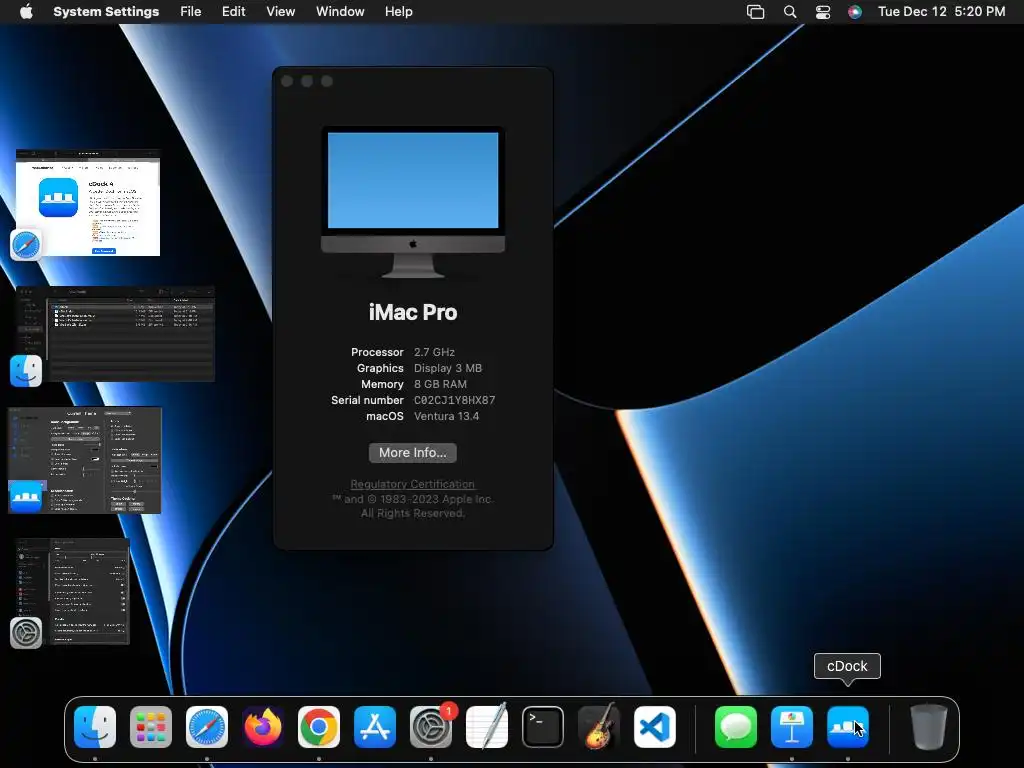
Task: Open Finder from the Dock
Action: coord(95,727)
